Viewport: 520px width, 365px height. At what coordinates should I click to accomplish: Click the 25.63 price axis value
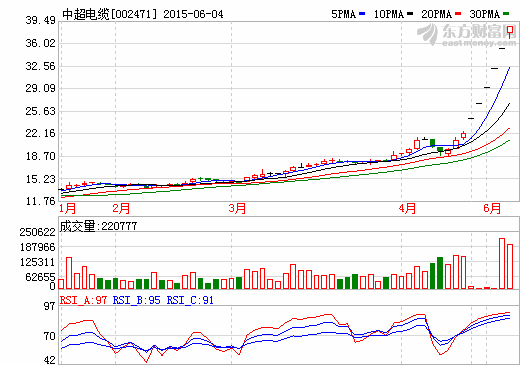click(x=40, y=111)
